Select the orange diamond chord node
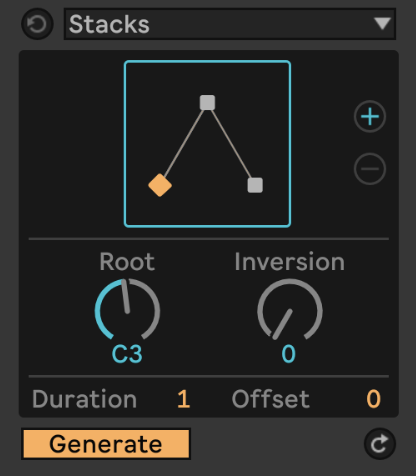 160,185
